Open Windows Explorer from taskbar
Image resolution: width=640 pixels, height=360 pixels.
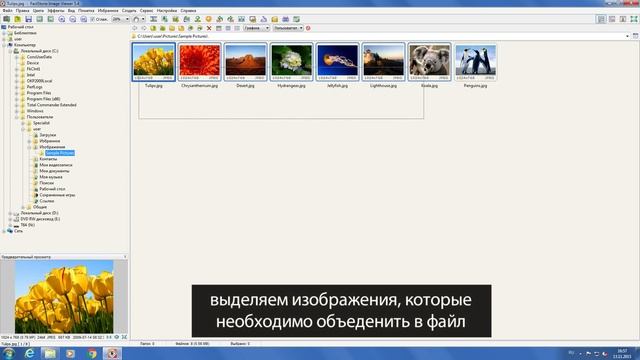[x=50, y=353]
